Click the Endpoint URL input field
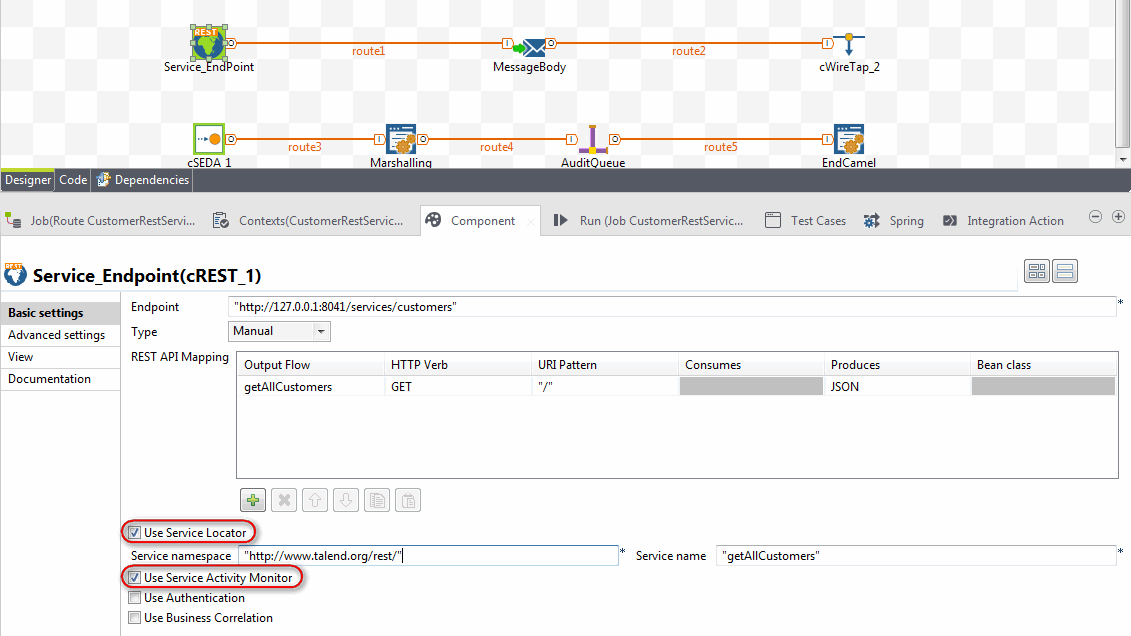Screen dimensions: 1131x636 [672, 306]
